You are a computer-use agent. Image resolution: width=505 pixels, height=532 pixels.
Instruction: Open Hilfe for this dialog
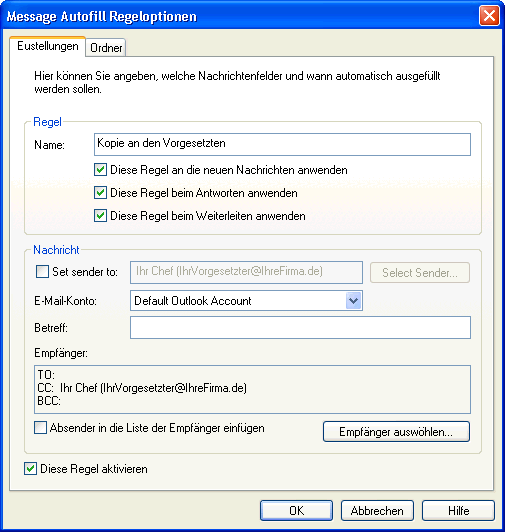click(x=458, y=510)
